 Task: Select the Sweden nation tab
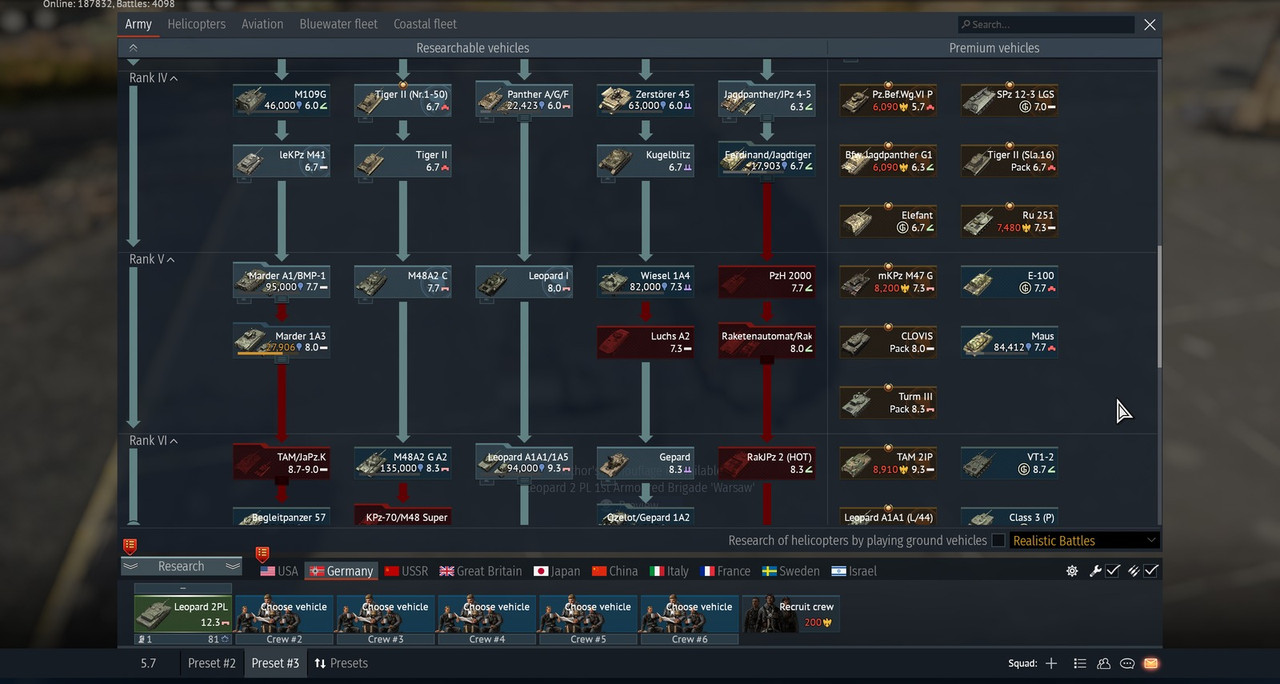click(791, 571)
